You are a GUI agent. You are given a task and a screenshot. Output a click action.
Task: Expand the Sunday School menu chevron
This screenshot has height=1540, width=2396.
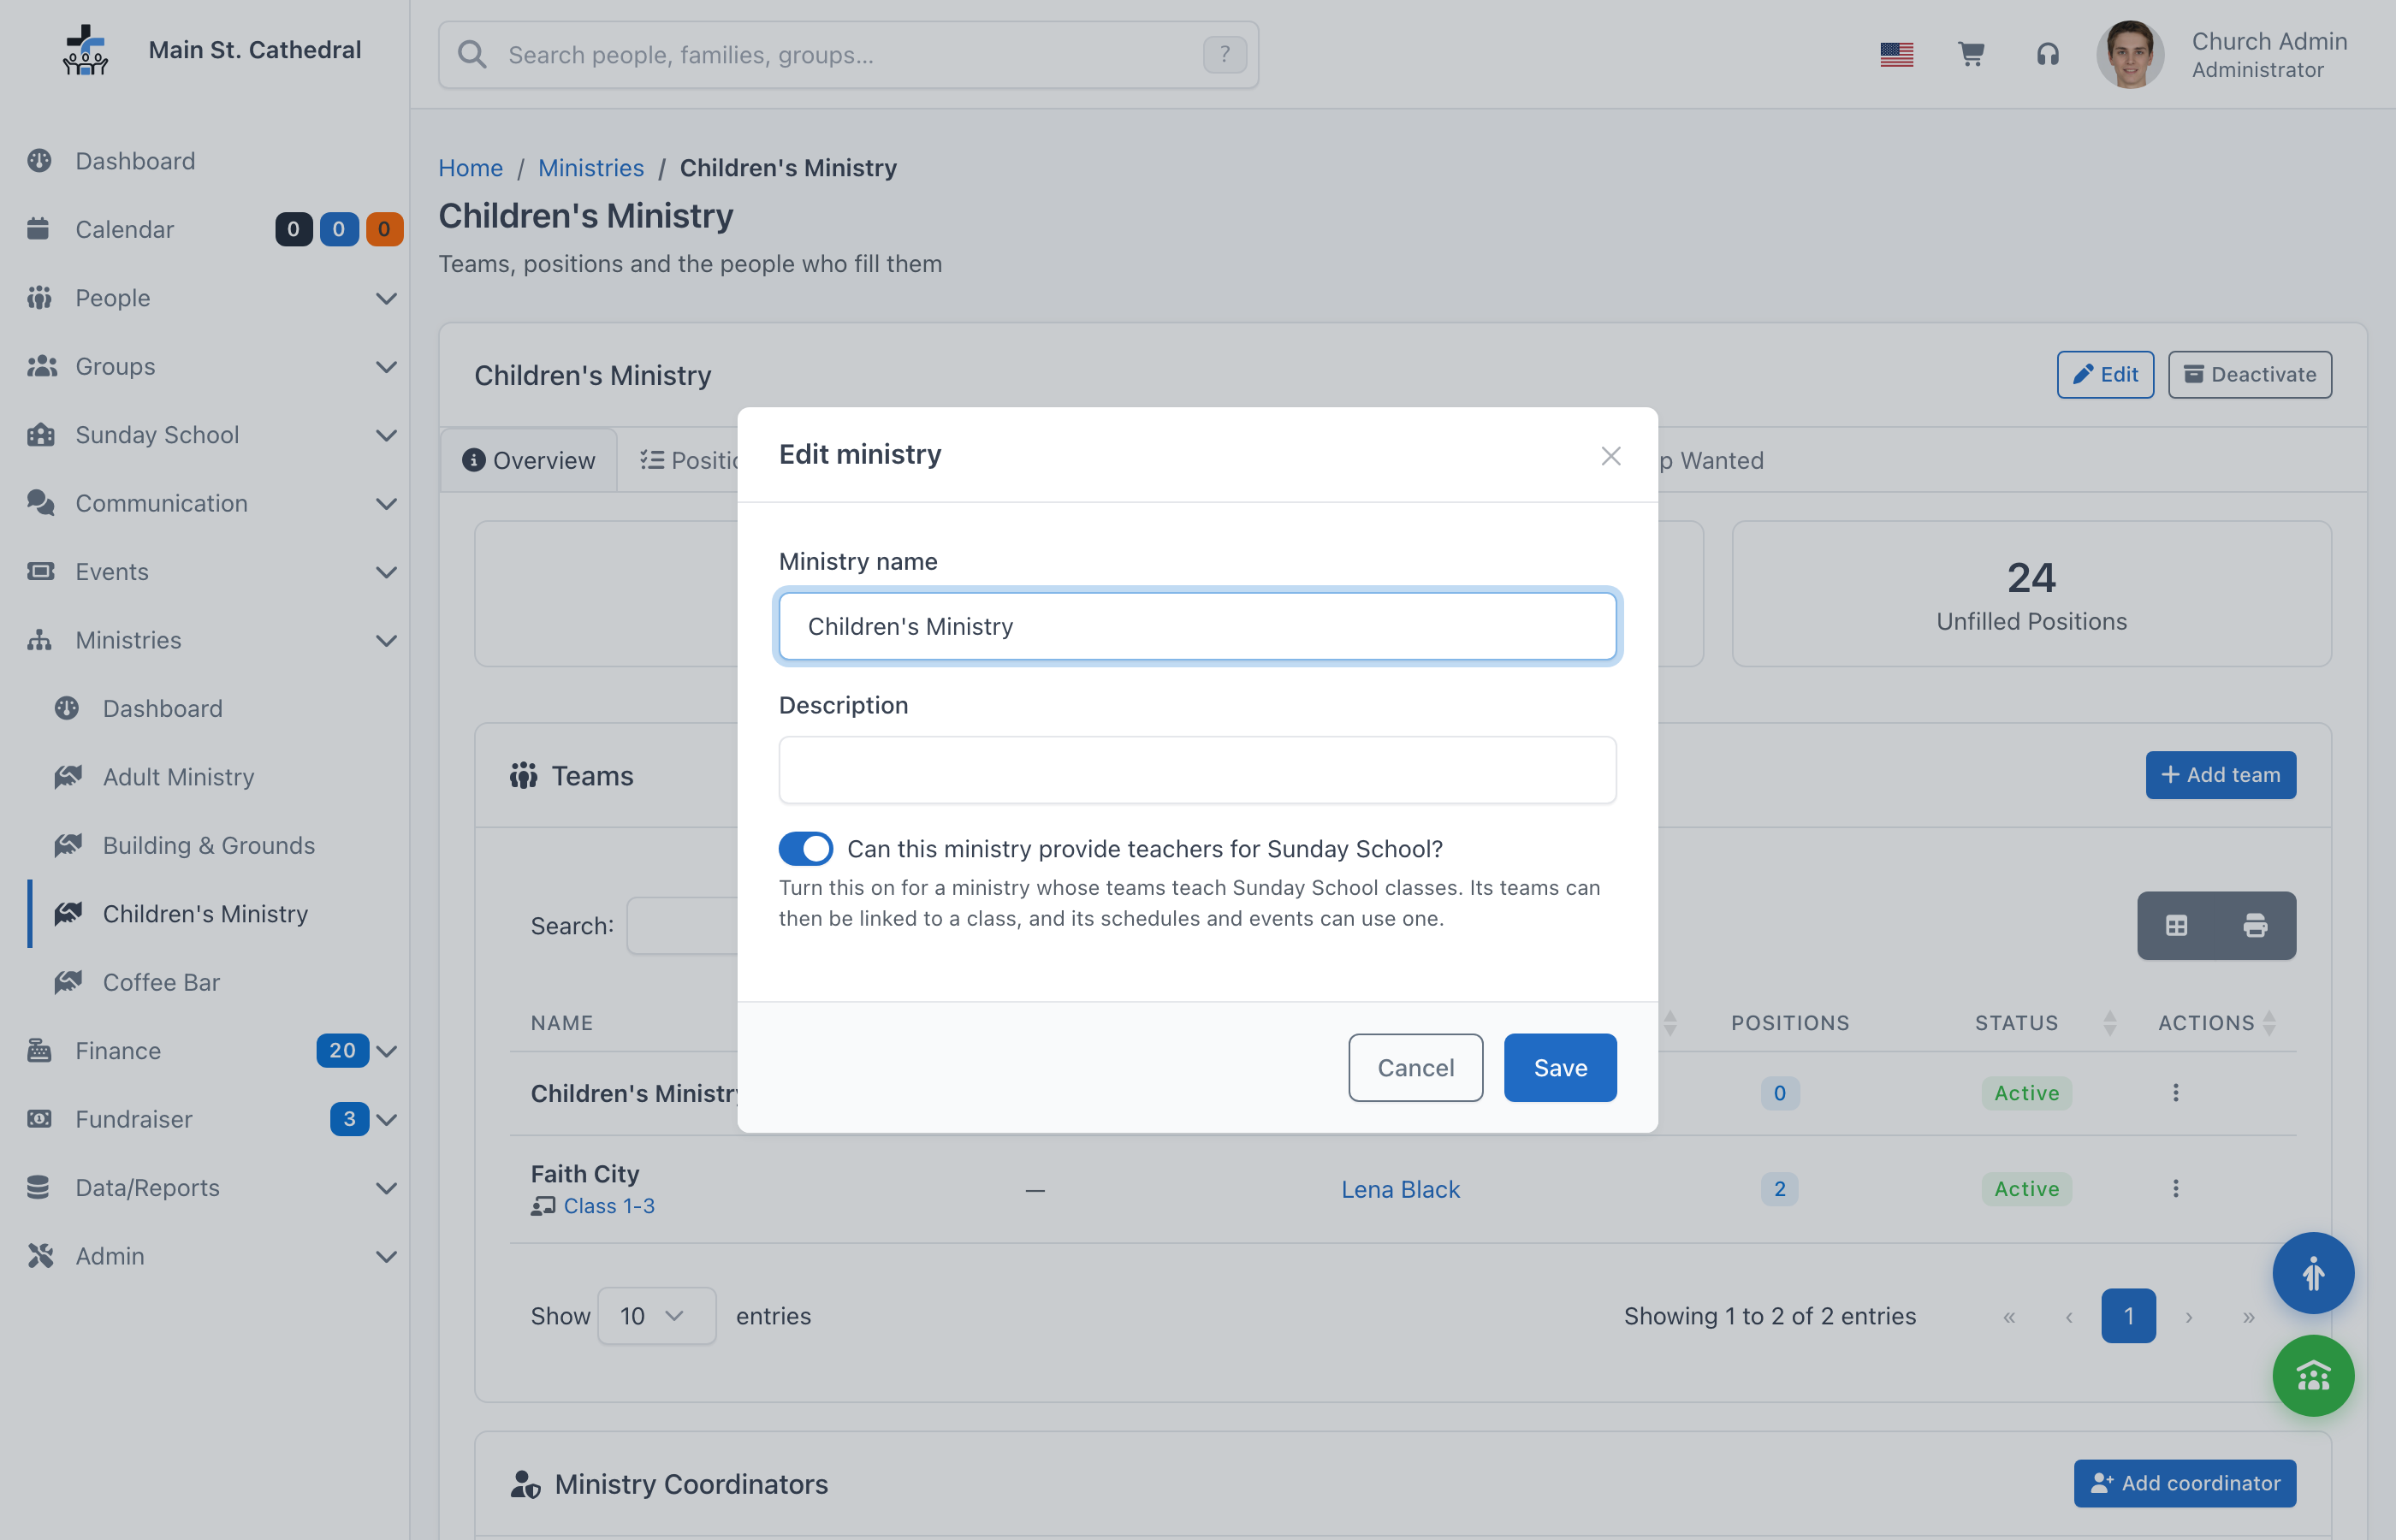click(386, 435)
